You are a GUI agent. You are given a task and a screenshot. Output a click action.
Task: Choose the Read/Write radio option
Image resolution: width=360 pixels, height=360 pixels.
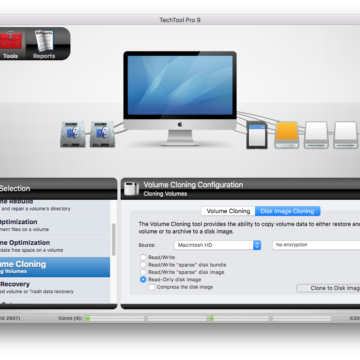pos(143,257)
